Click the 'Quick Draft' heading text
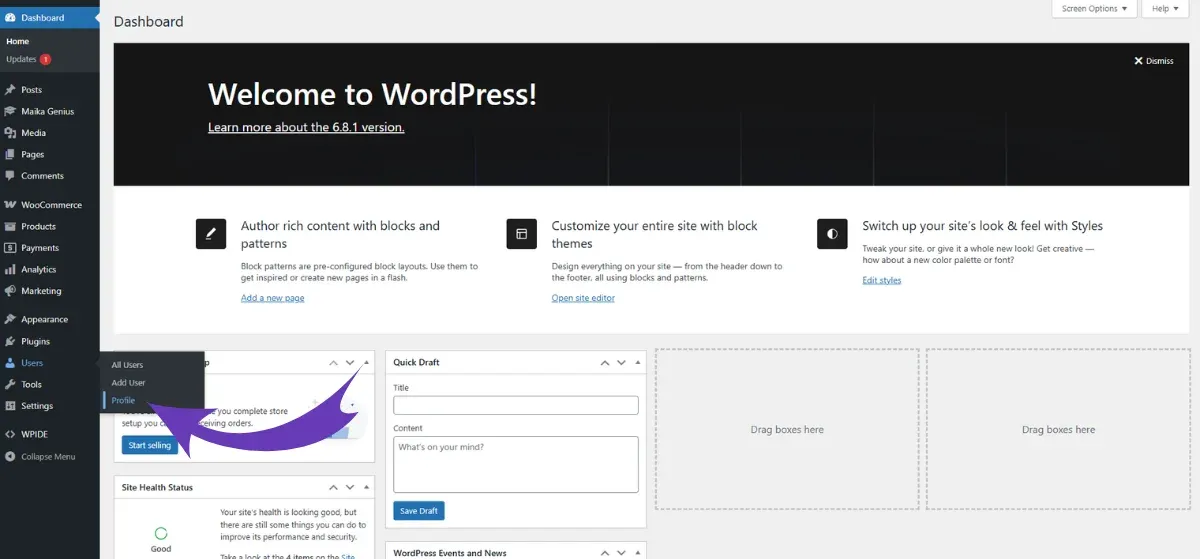1200x559 pixels. click(417, 362)
